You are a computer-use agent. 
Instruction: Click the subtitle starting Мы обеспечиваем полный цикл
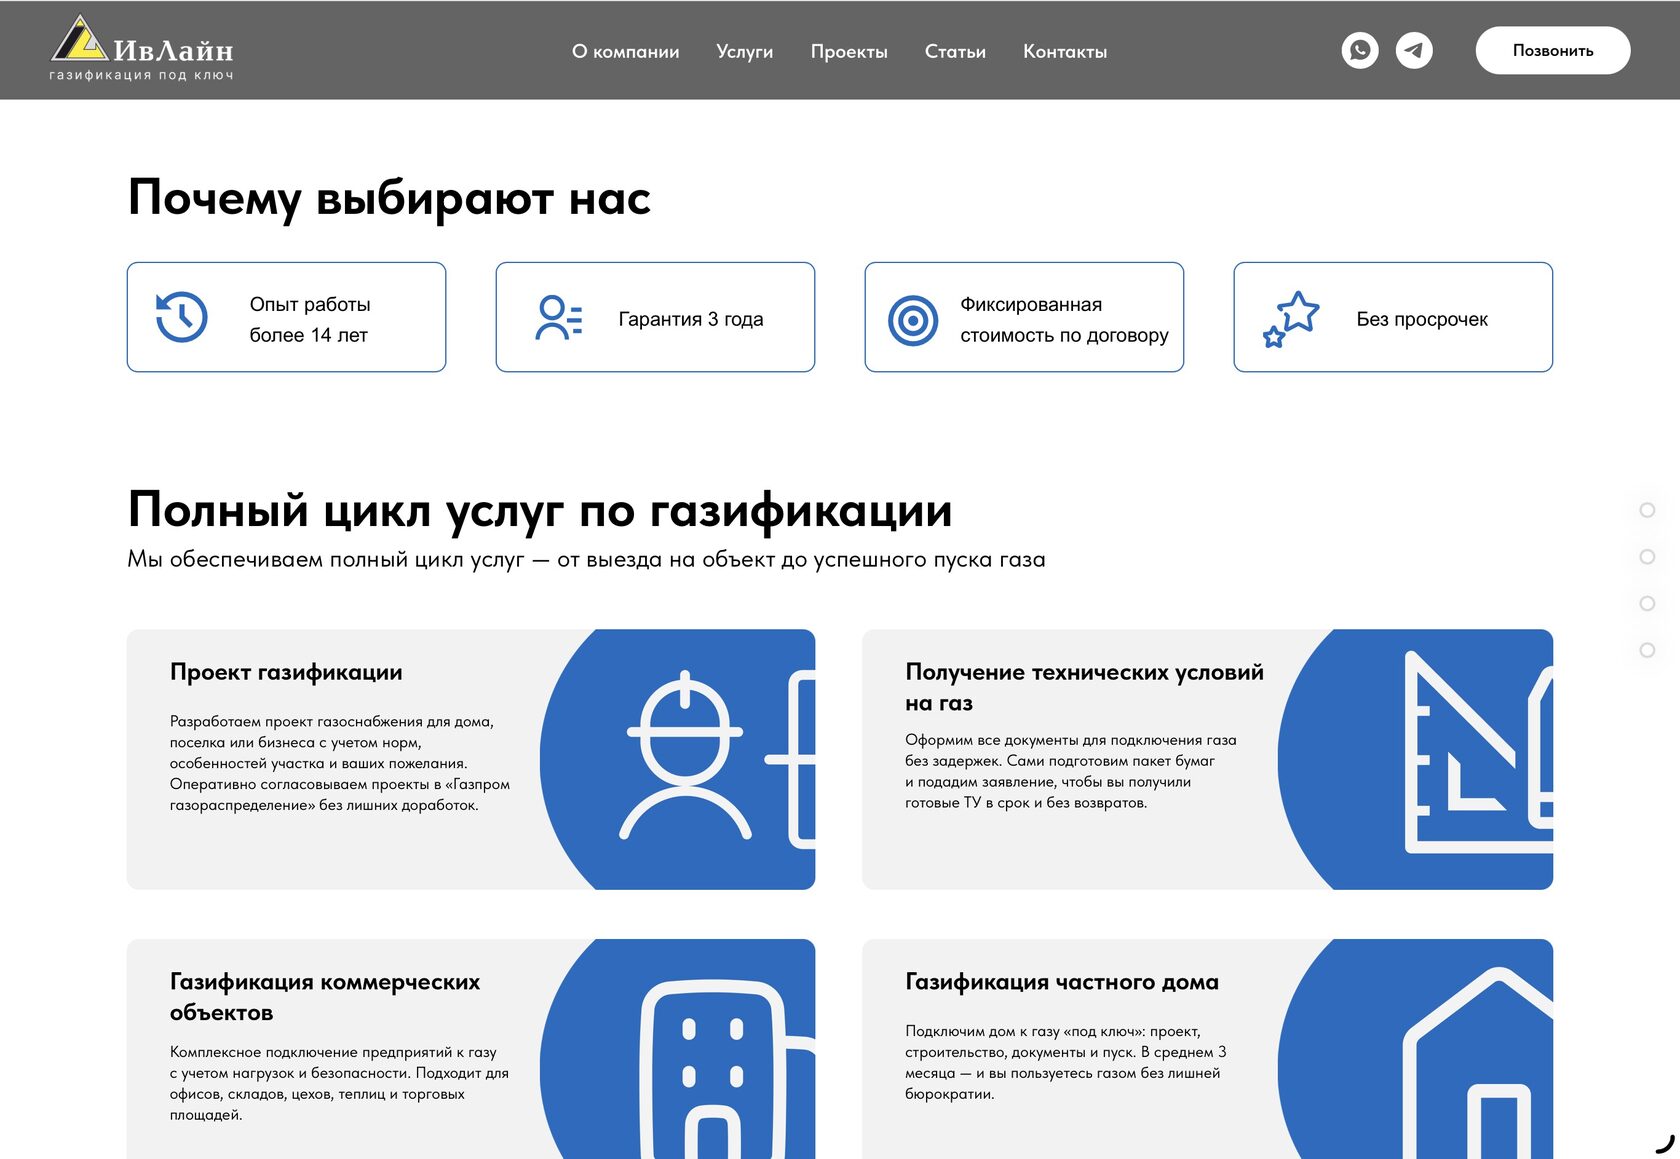click(x=586, y=560)
